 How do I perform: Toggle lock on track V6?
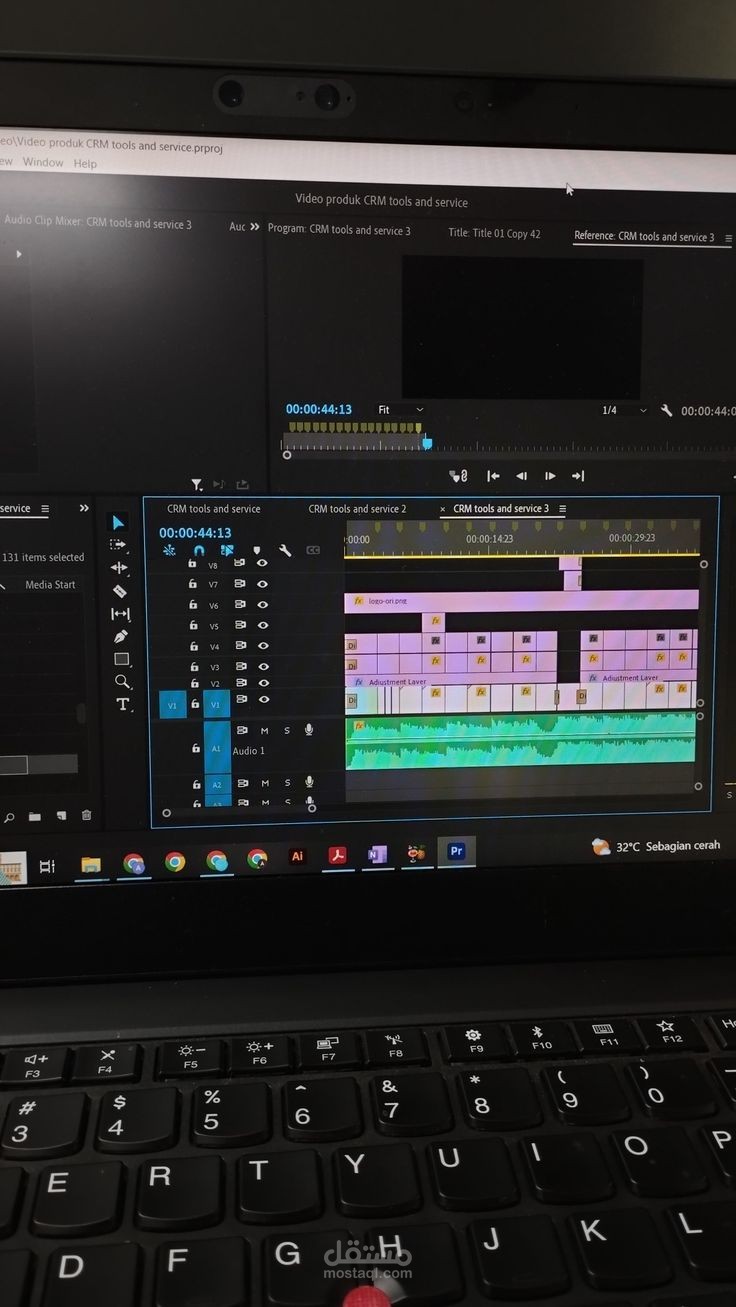(x=193, y=605)
